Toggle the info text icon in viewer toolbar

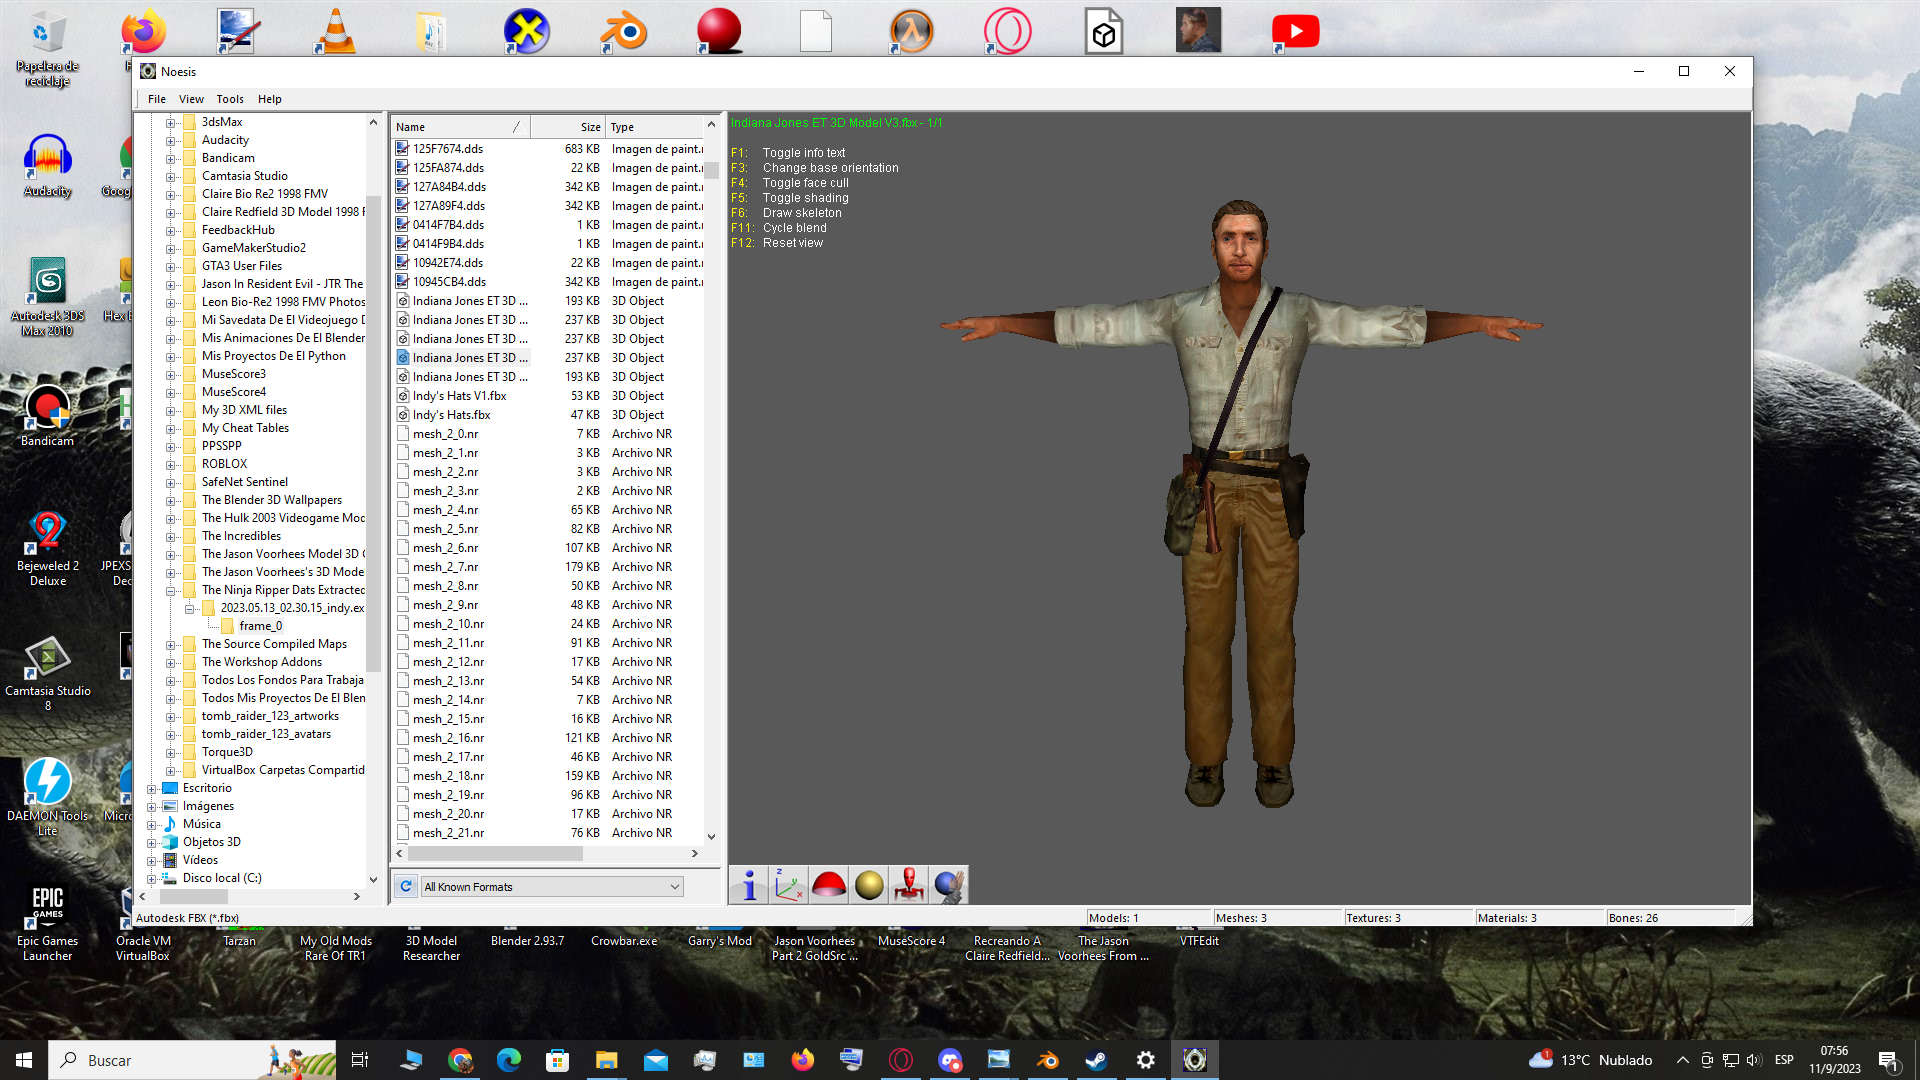[x=749, y=885]
